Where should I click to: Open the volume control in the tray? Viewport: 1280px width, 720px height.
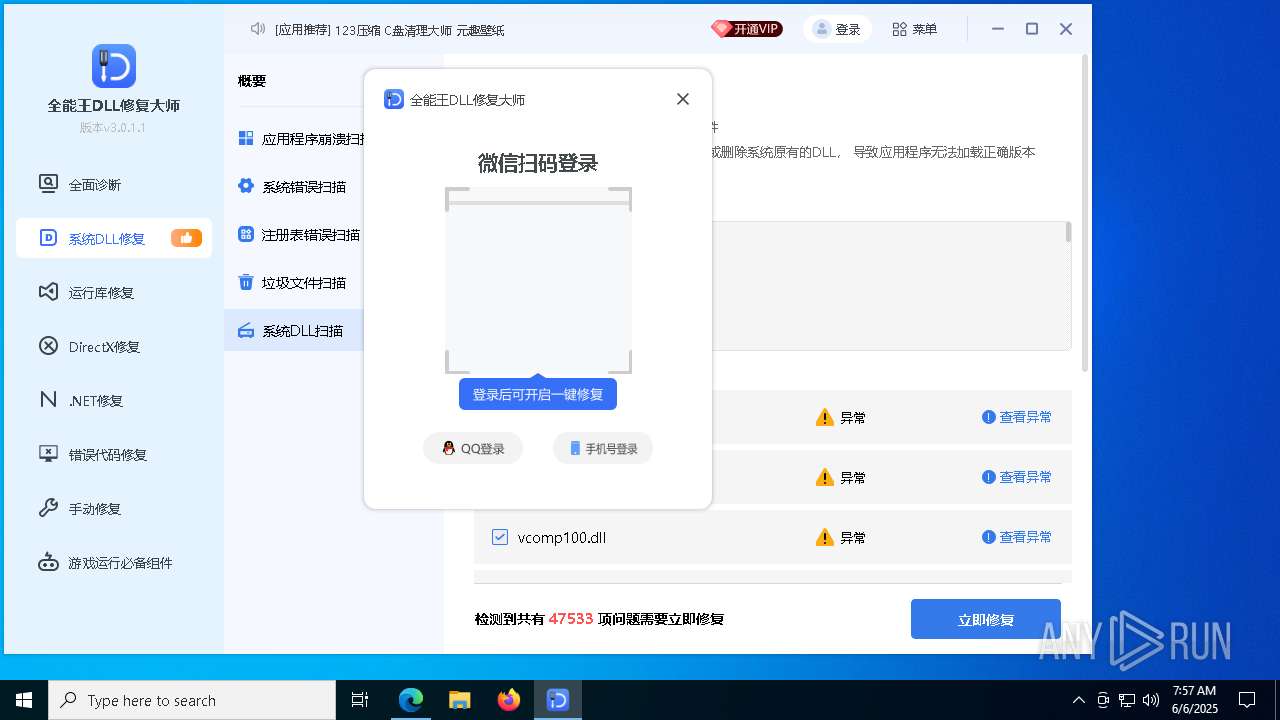point(1151,700)
